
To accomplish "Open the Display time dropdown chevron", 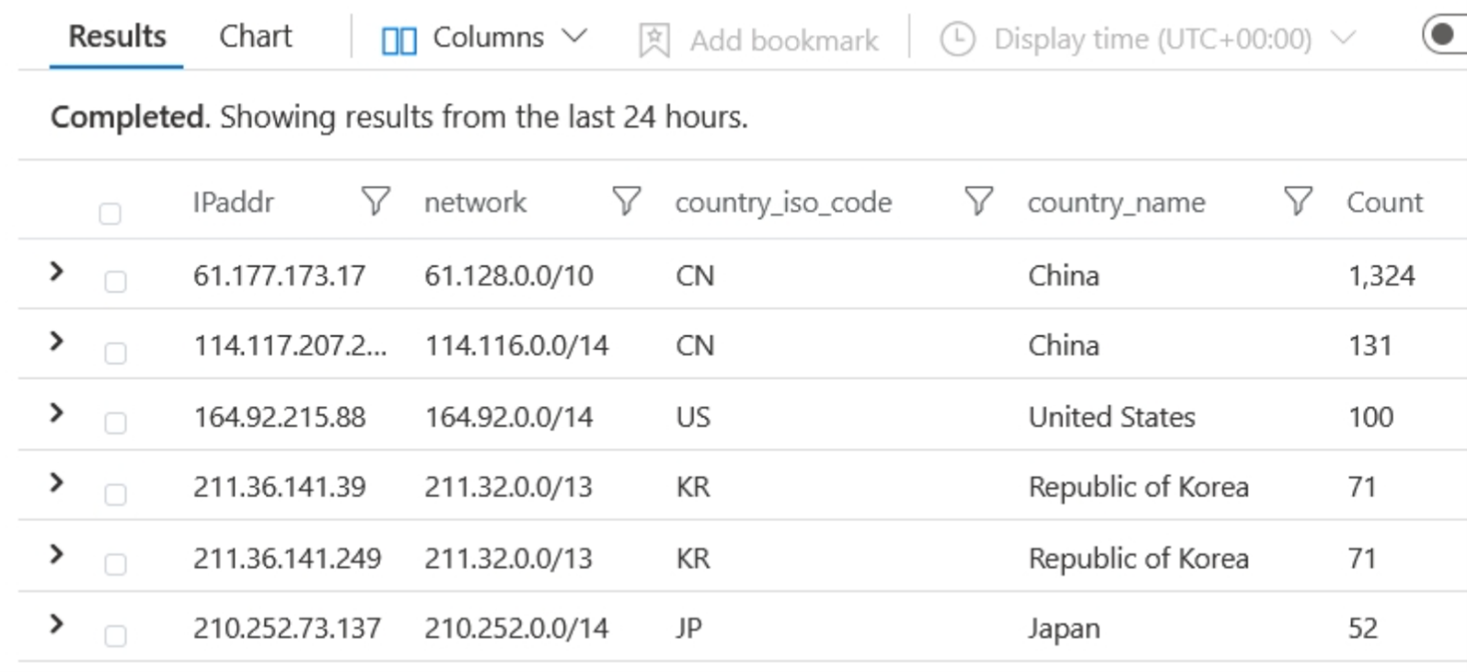I will tap(1344, 39).
